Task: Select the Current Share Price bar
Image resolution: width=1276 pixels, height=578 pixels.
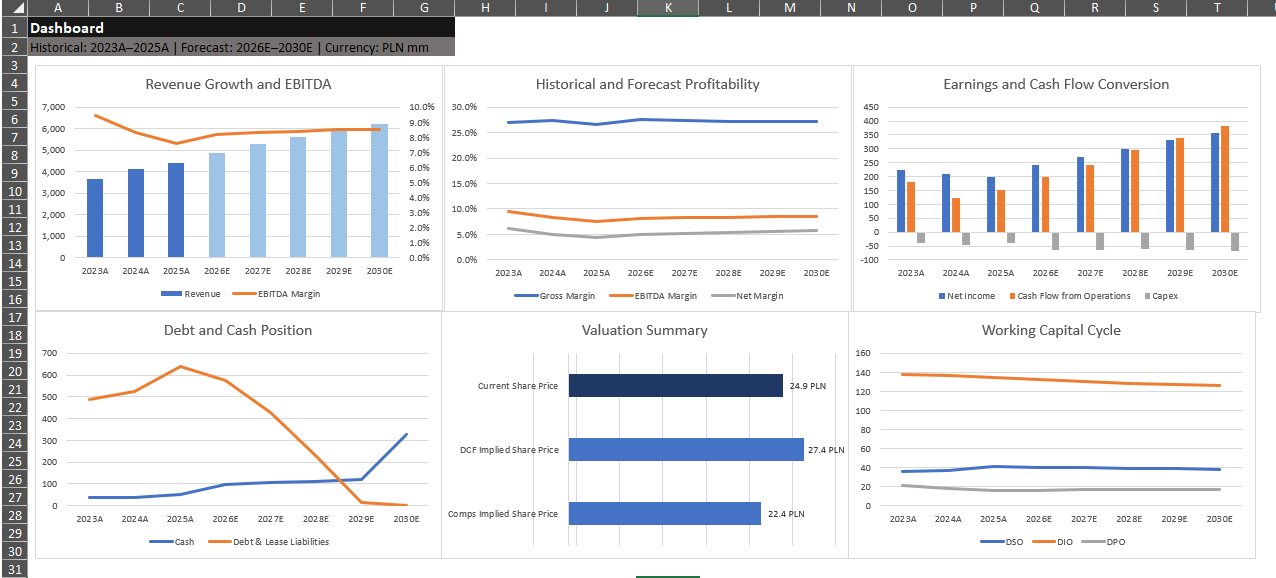Action: (676, 385)
